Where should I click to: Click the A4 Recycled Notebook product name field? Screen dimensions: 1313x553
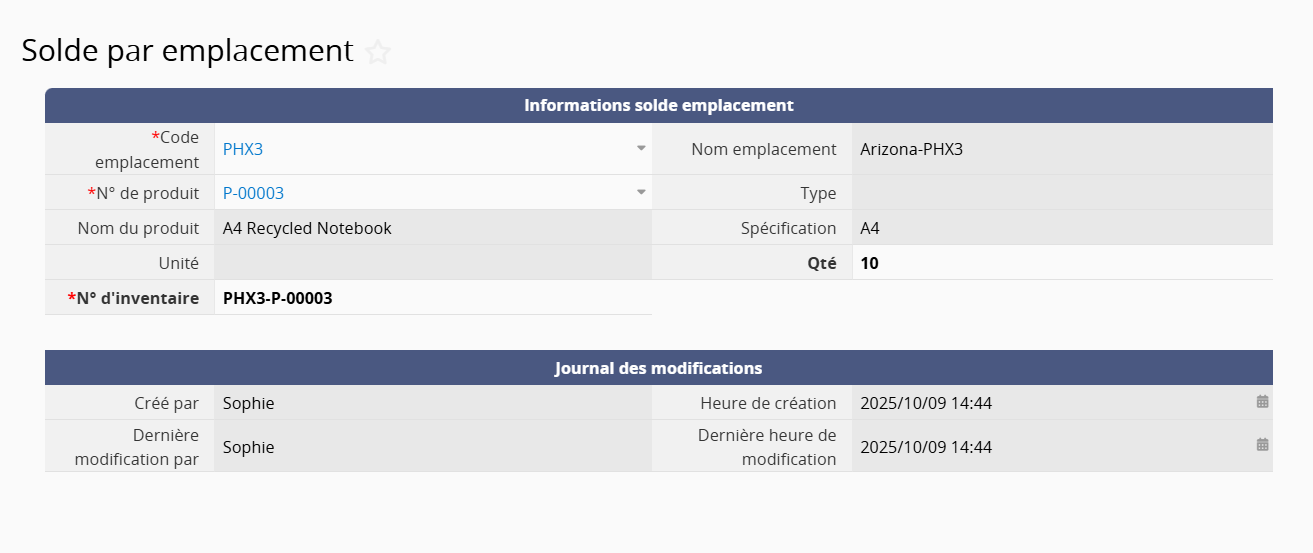tap(307, 229)
